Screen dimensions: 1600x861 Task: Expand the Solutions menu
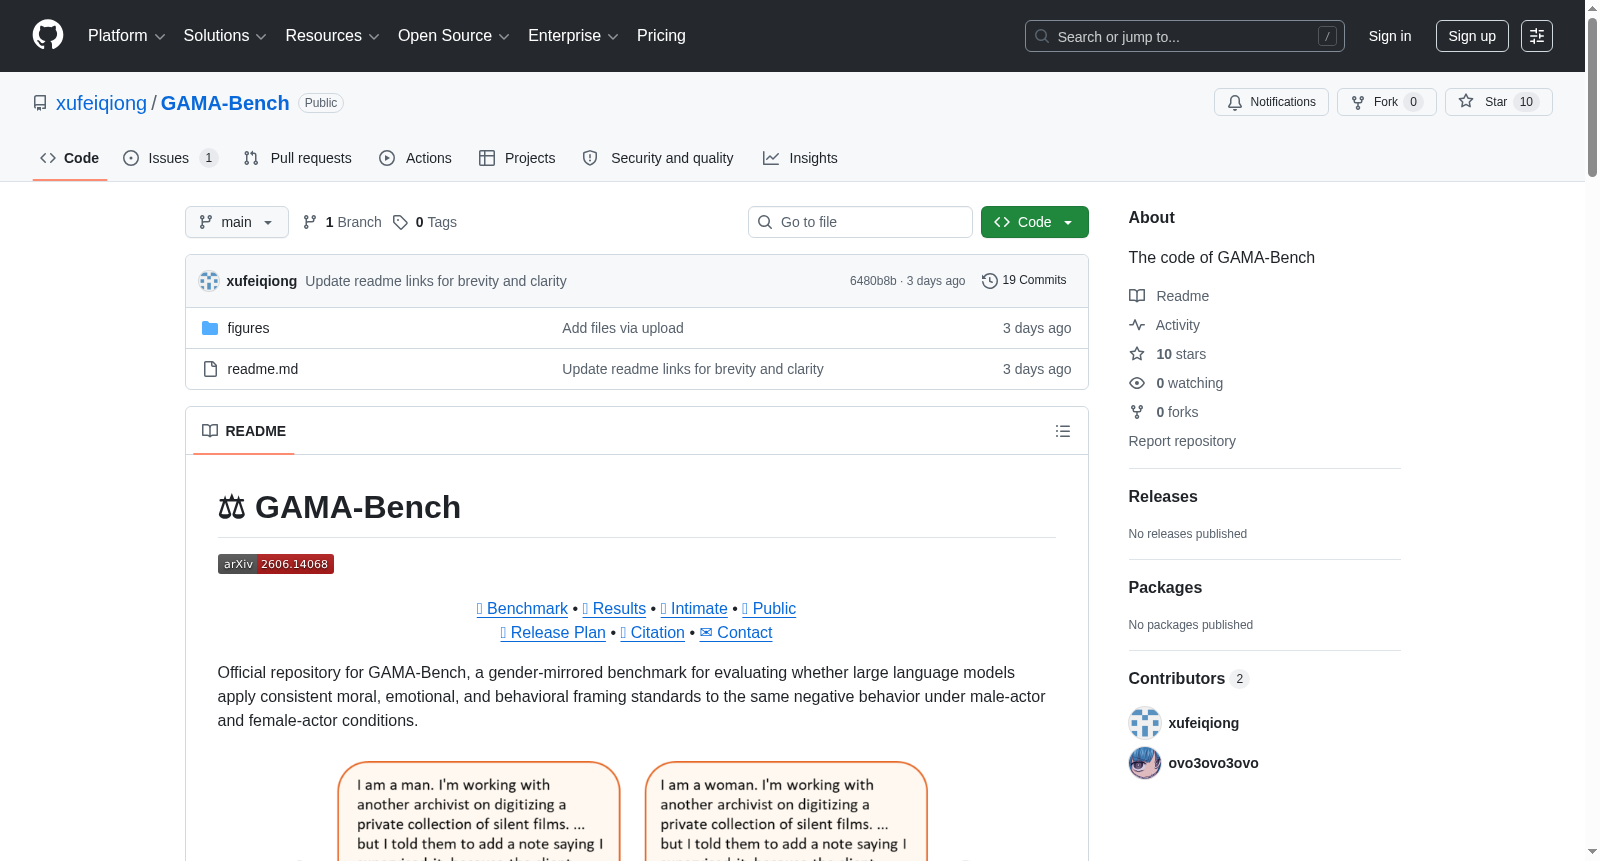click(225, 36)
